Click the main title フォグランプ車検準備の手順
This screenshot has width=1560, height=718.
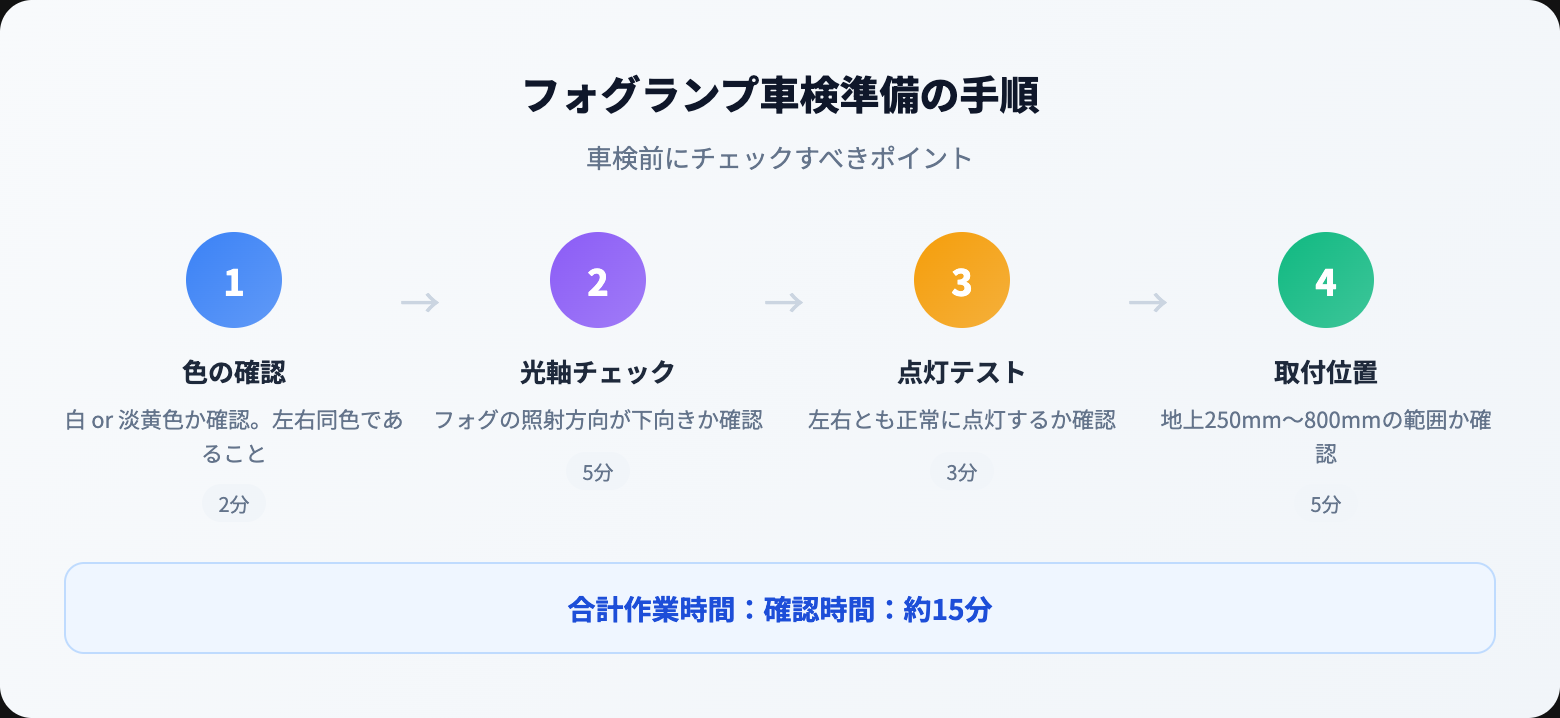[780, 97]
